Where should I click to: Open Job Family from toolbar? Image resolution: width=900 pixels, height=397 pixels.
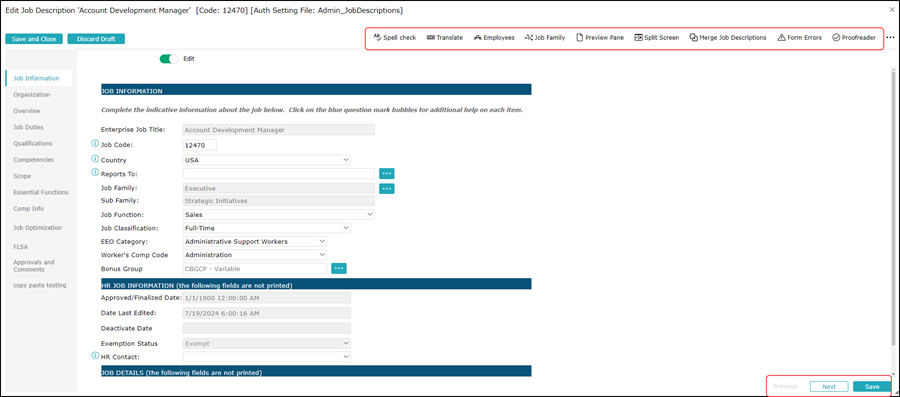pyautogui.click(x=545, y=37)
